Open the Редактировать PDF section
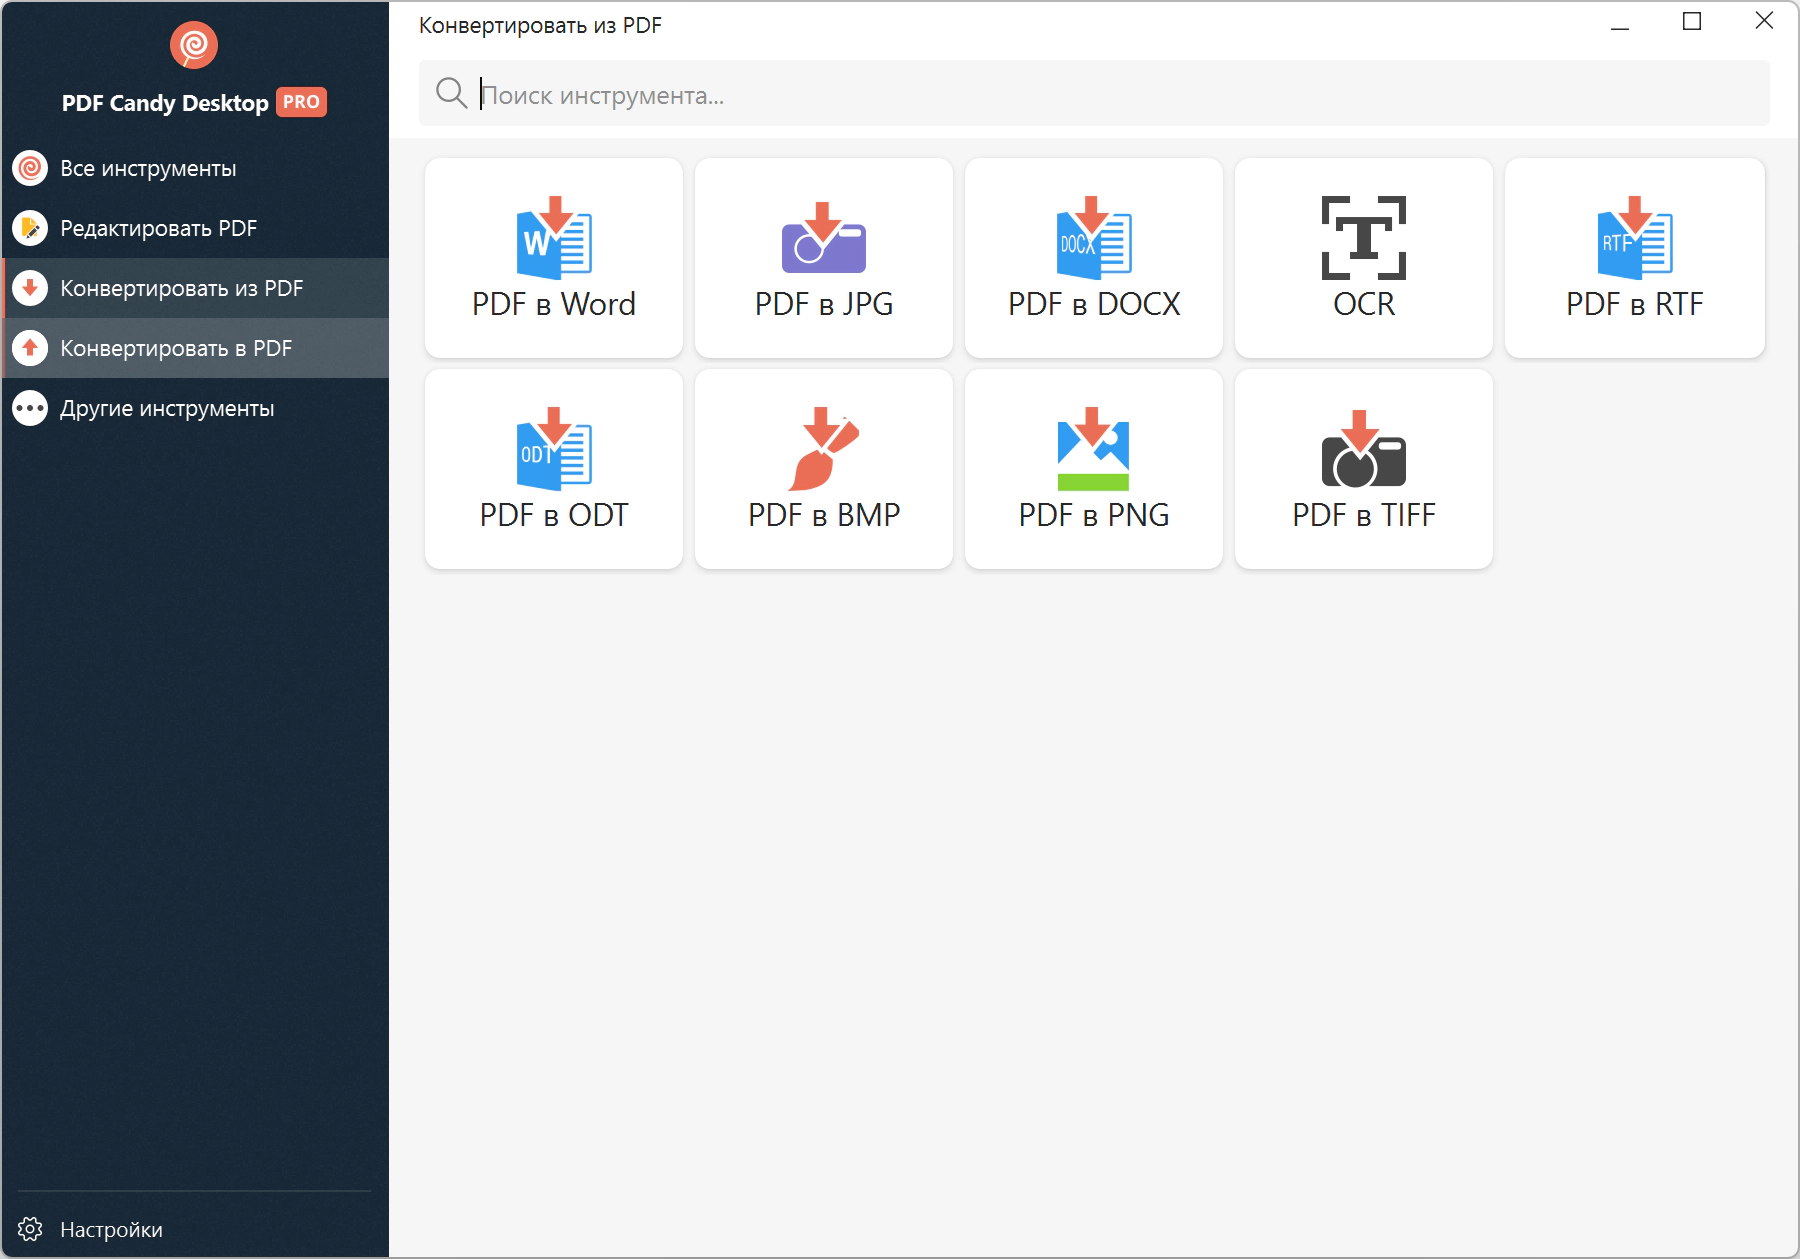Viewport: 1800px width, 1259px height. (x=158, y=229)
